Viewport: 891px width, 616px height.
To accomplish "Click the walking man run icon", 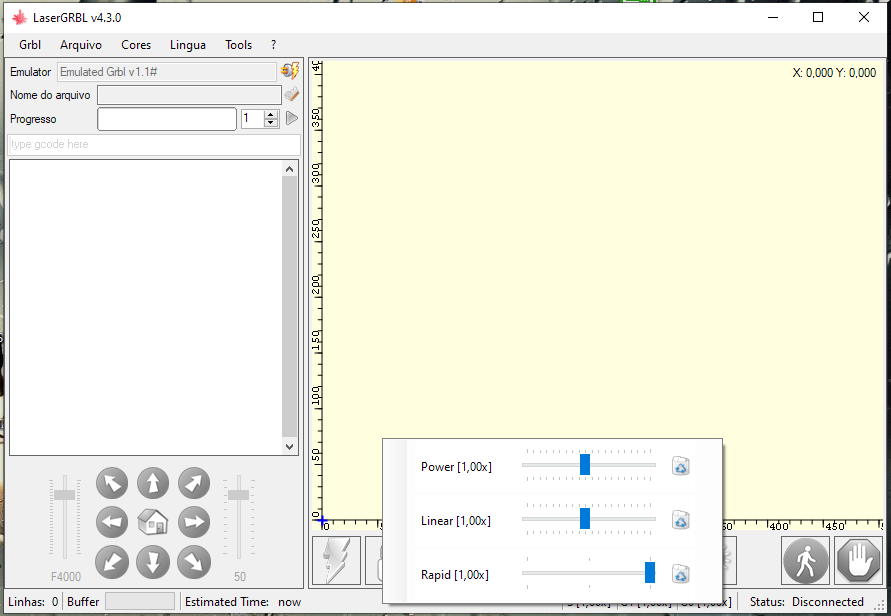I will (806, 560).
